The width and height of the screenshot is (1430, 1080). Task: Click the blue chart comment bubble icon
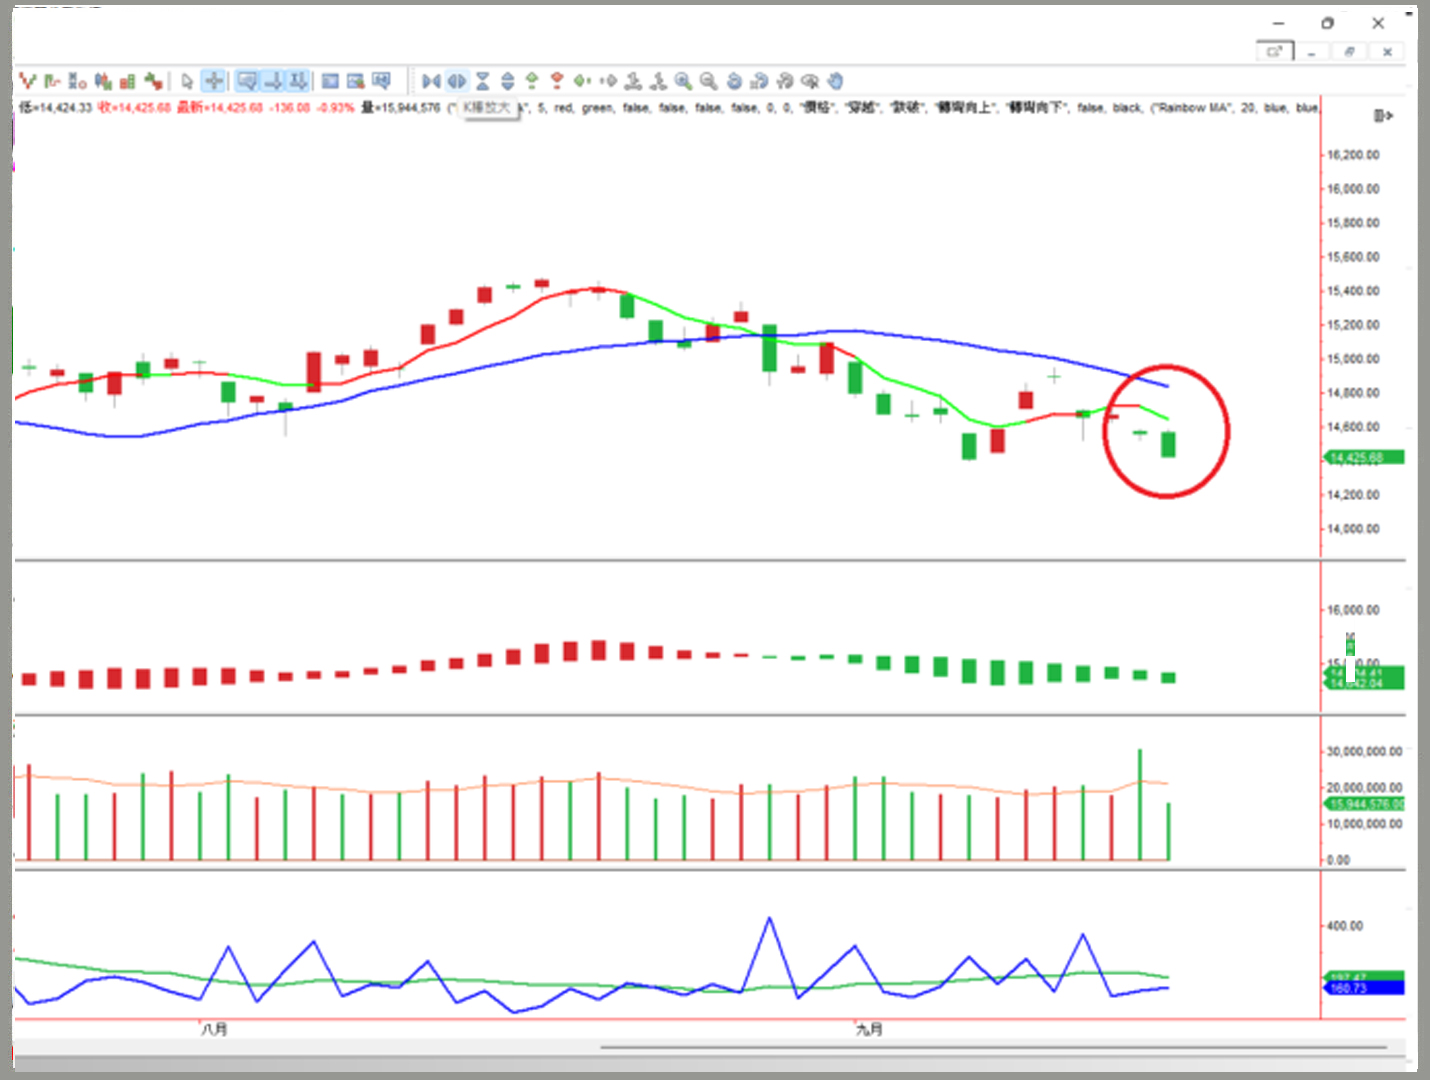click(x=381, y=81)
